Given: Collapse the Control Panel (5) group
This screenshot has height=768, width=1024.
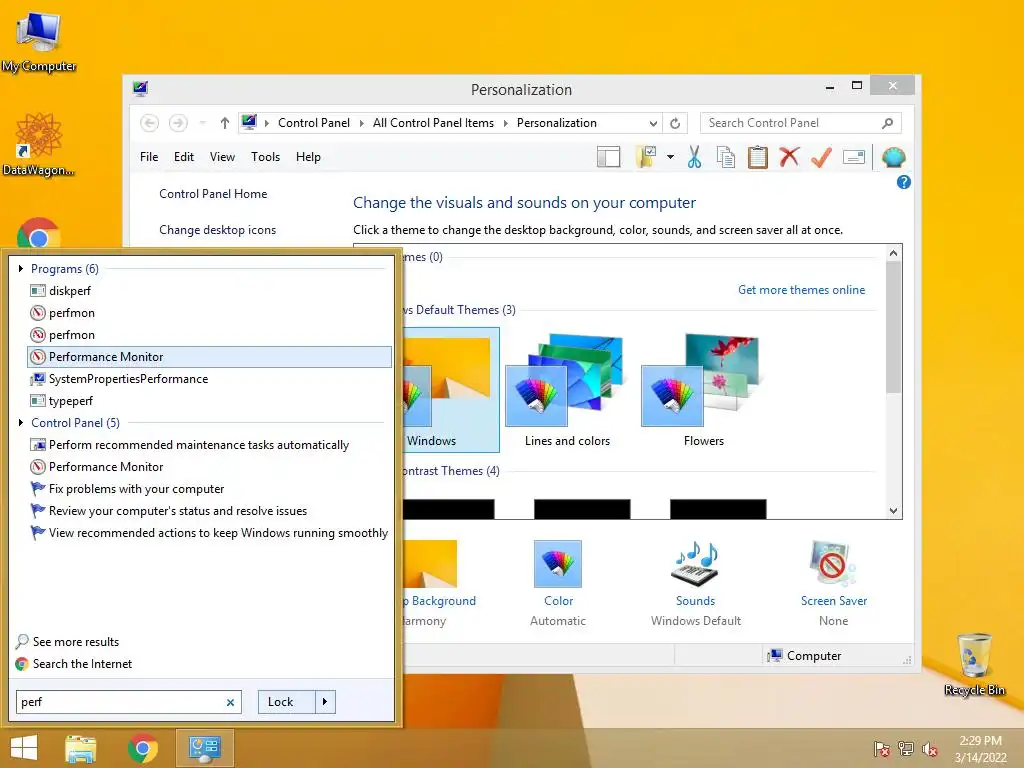Looking at the screenshot, I should (21, 423).
